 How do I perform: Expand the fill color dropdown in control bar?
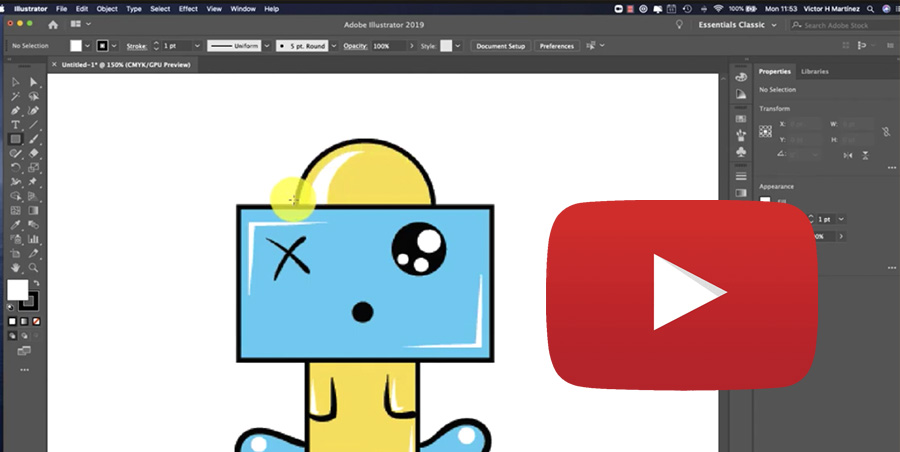[x=88, y=46]
